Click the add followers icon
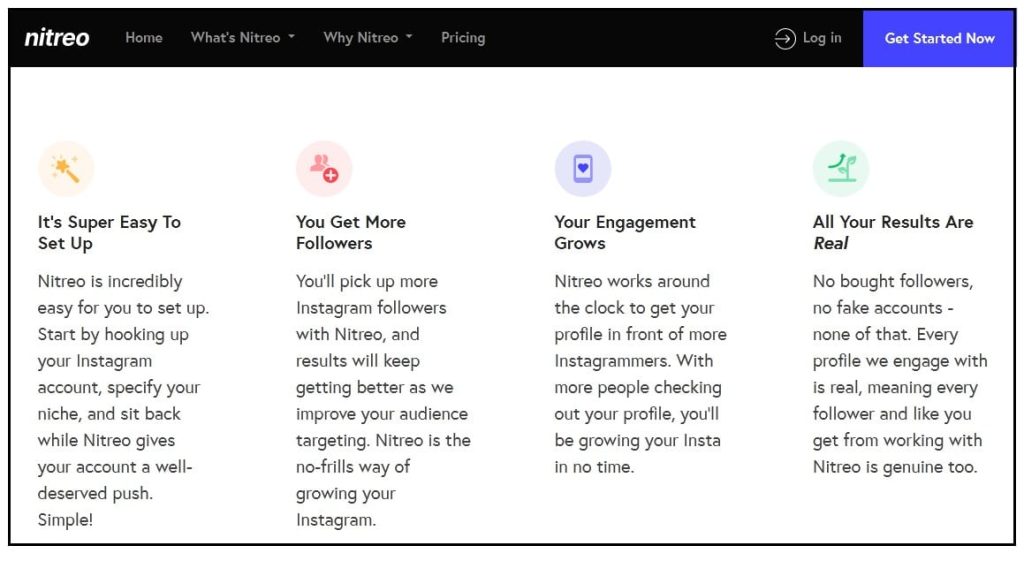 tap(324, 168)
